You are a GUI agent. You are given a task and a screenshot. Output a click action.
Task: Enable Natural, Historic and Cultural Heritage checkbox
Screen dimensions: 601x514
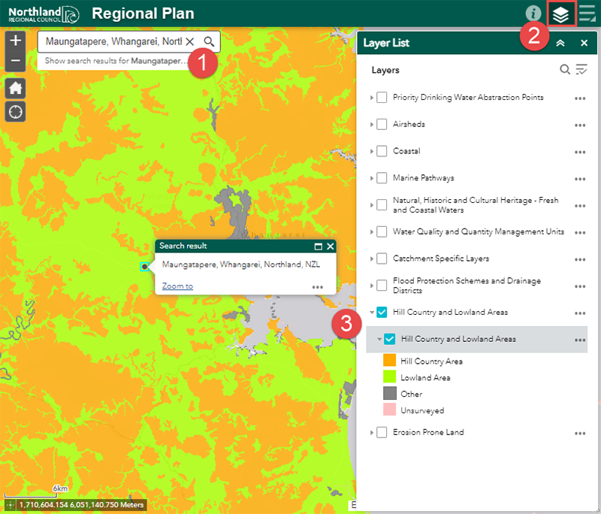tap(382, 205)
